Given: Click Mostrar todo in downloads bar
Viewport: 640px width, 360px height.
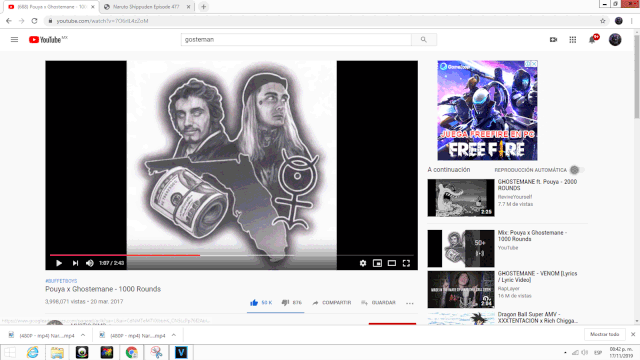Looking at the screenshot, I should coord(604,334).
